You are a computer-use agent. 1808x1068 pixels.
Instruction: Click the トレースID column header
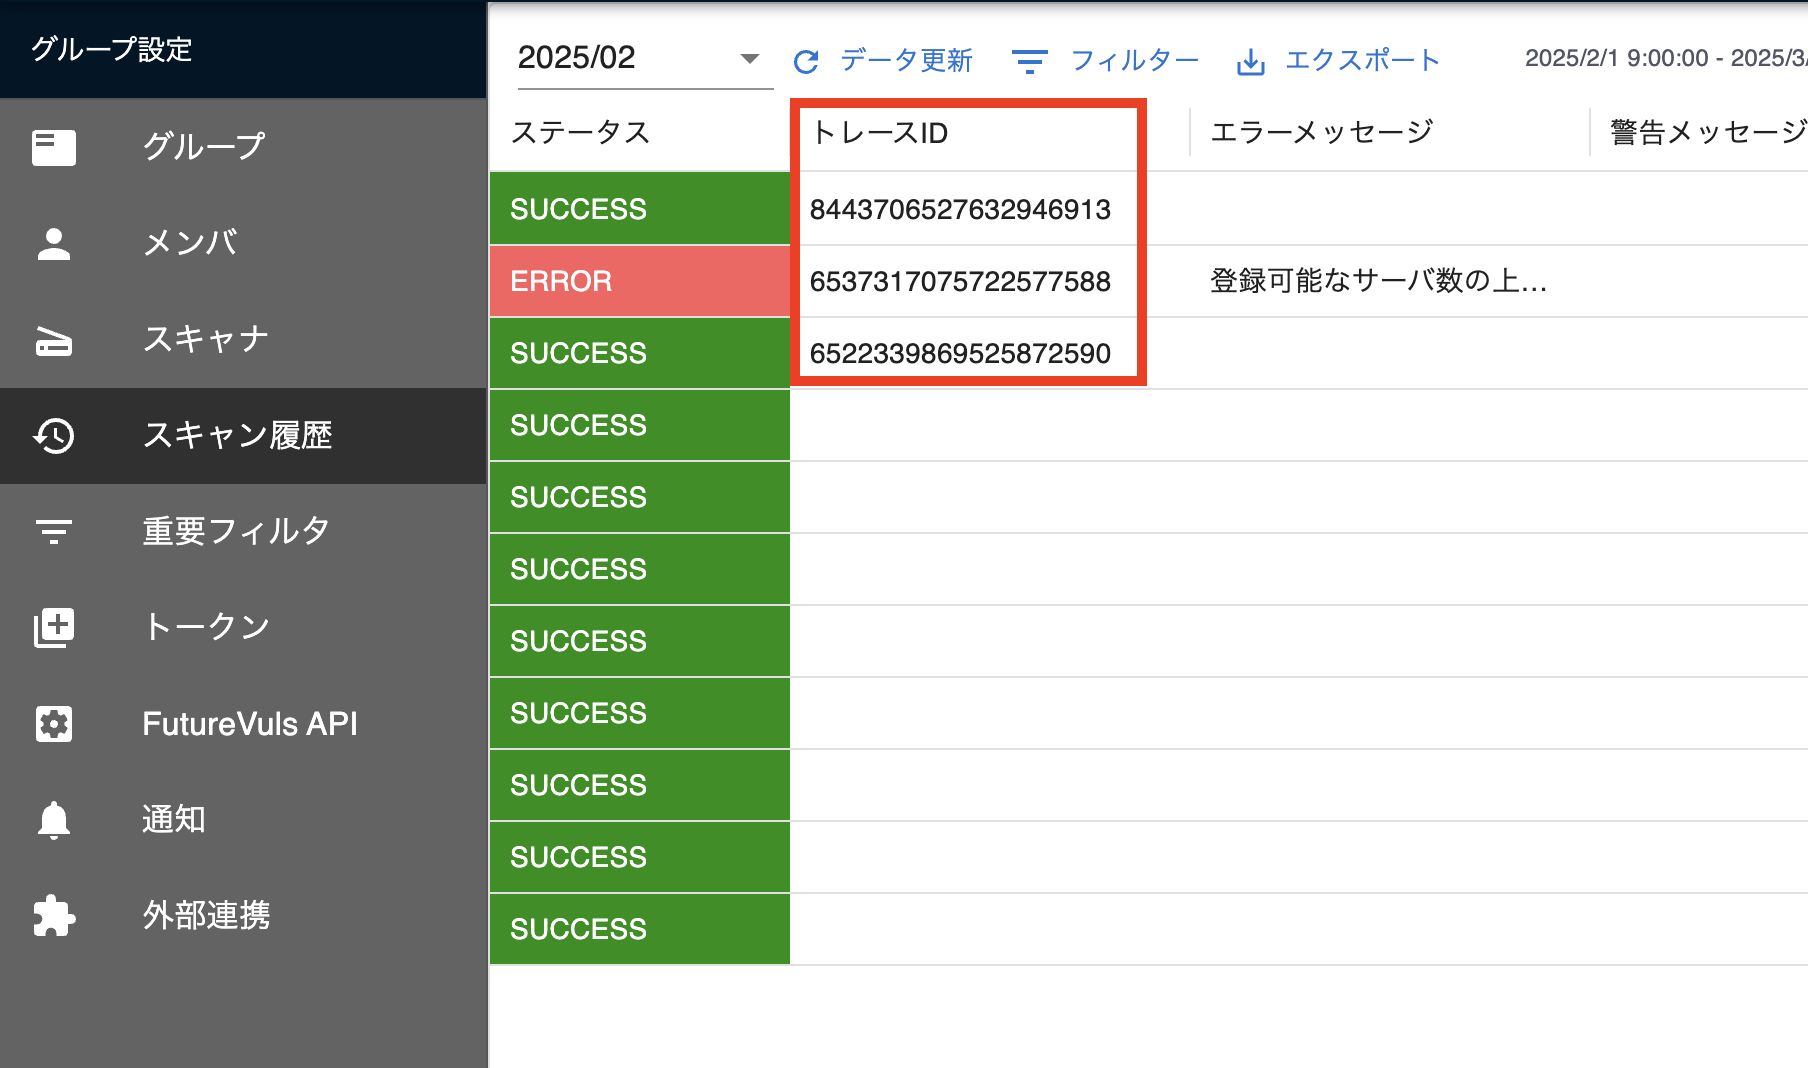pos(880,132)
